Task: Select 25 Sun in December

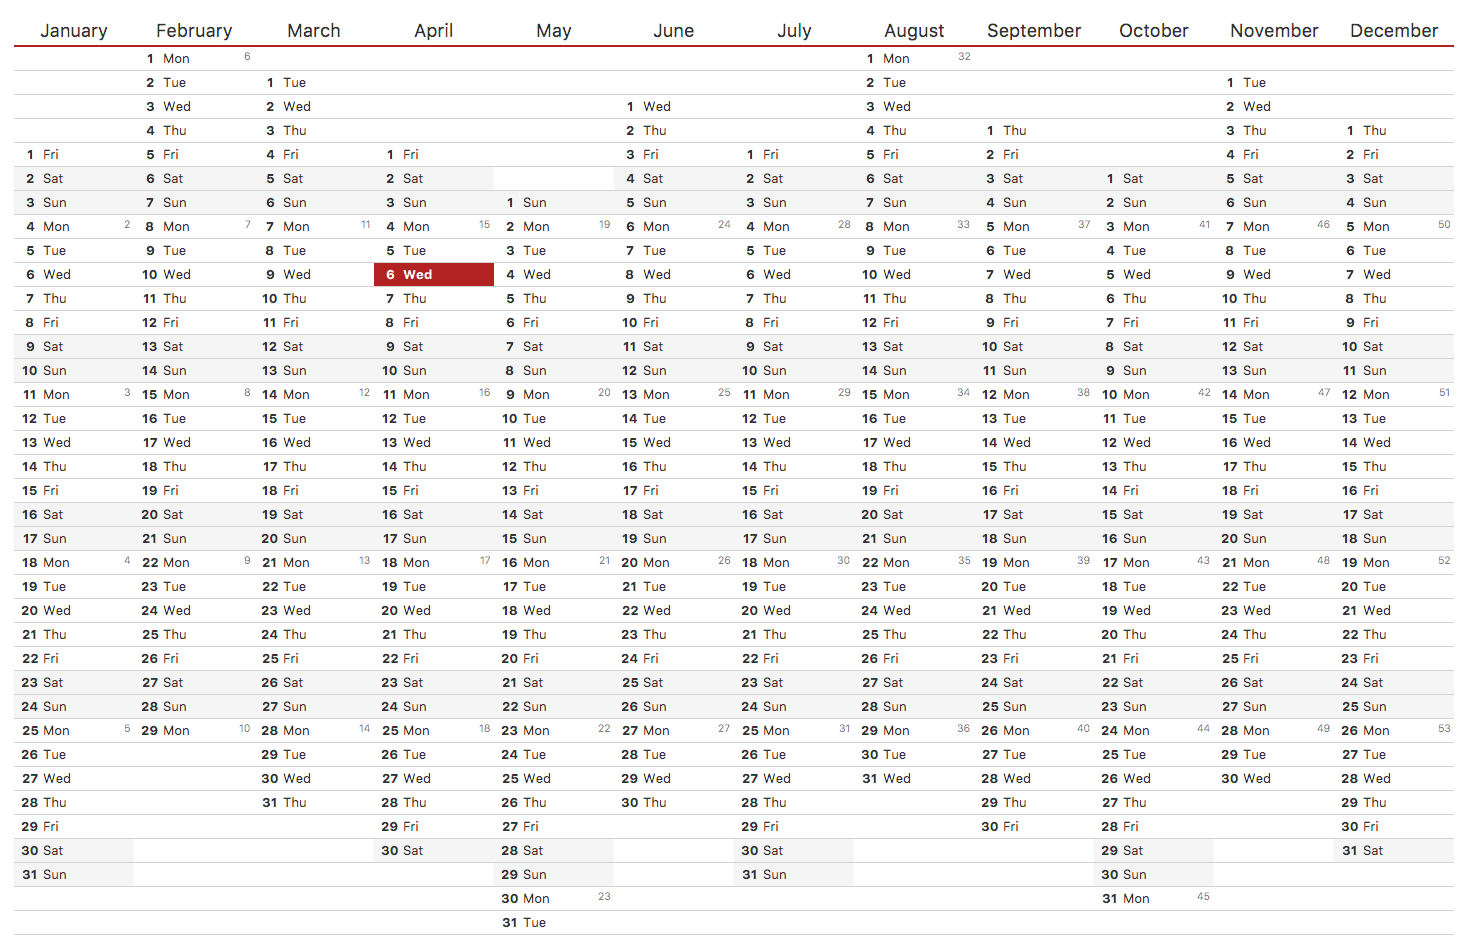Action: point(1394,706)
